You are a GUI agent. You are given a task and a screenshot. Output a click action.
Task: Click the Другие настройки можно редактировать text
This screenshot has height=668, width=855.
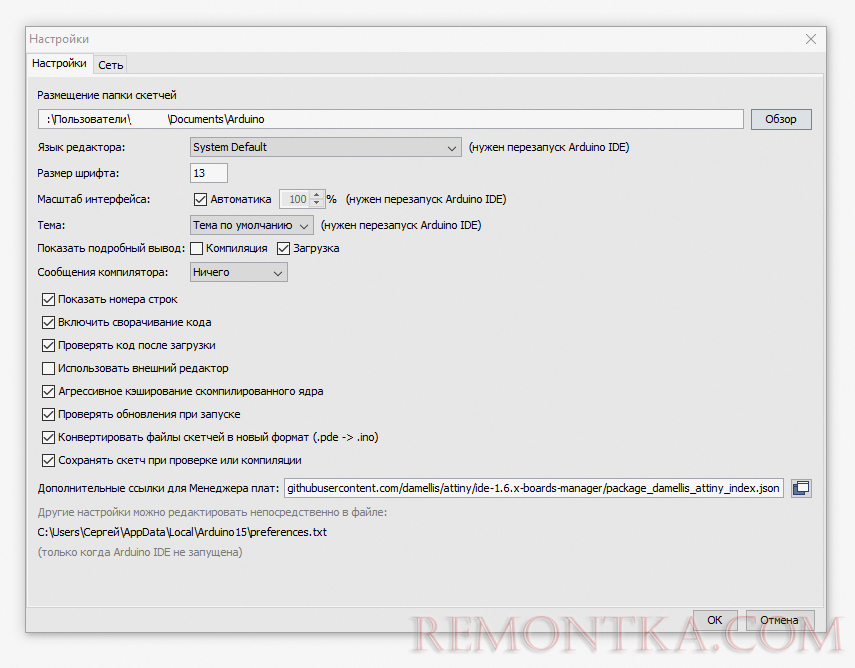[212, 513]
